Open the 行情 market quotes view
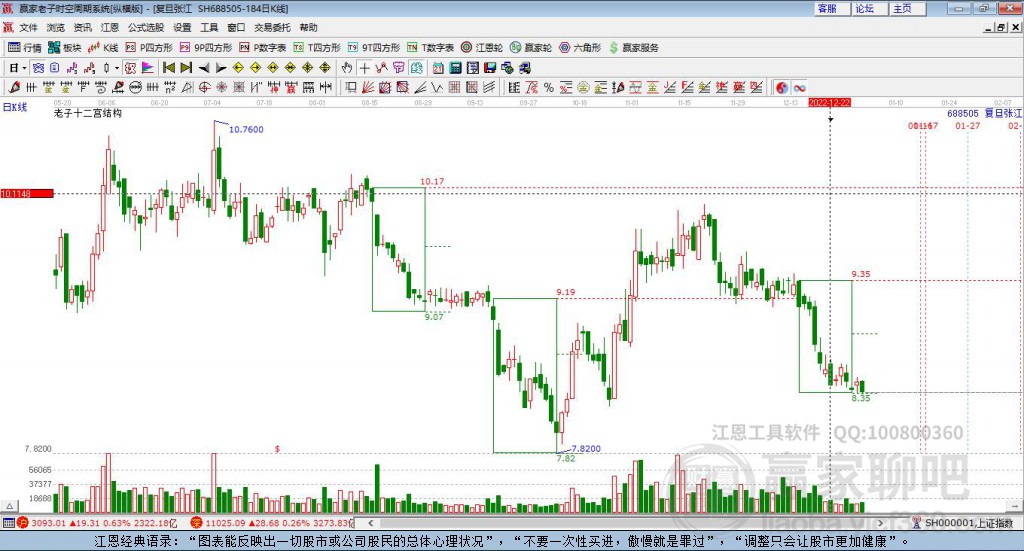 [24, 47]
